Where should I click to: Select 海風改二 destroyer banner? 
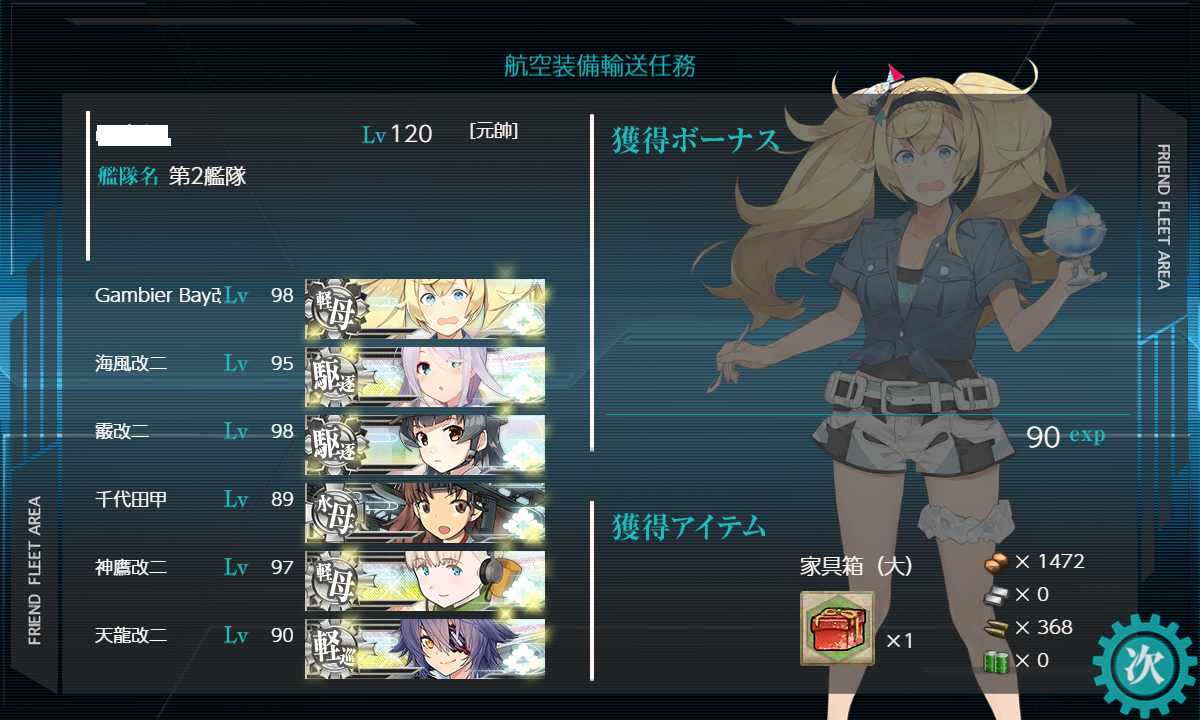tap(425, 377)
